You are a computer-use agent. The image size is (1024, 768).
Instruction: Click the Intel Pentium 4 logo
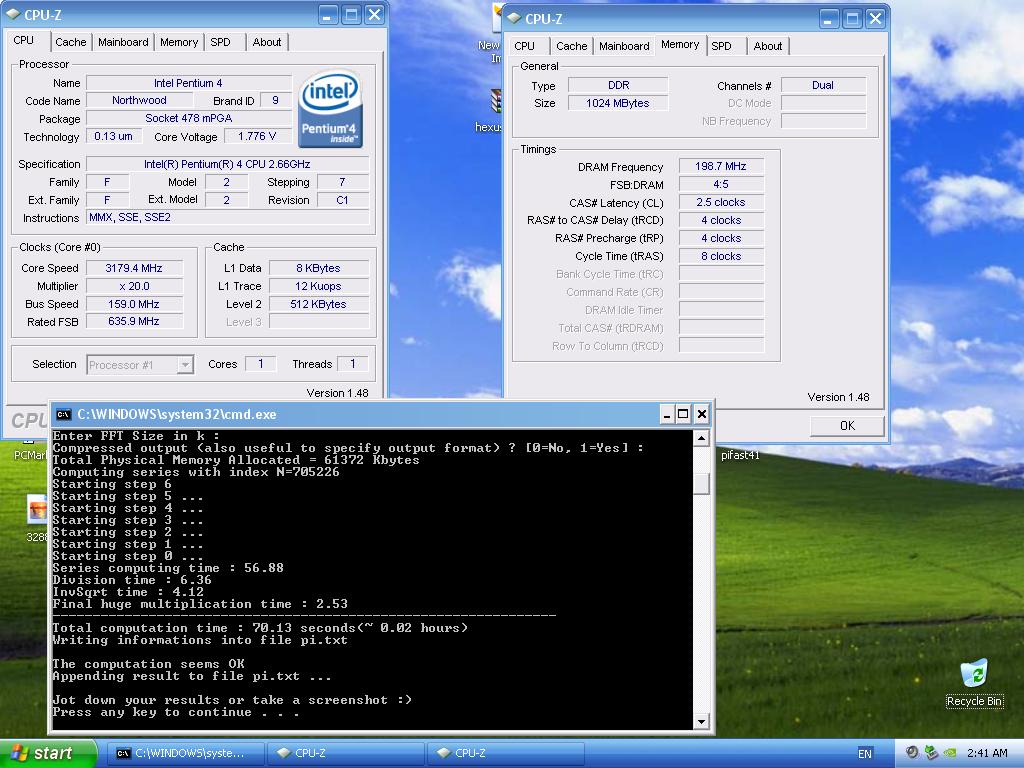click(x=330, y=108)
